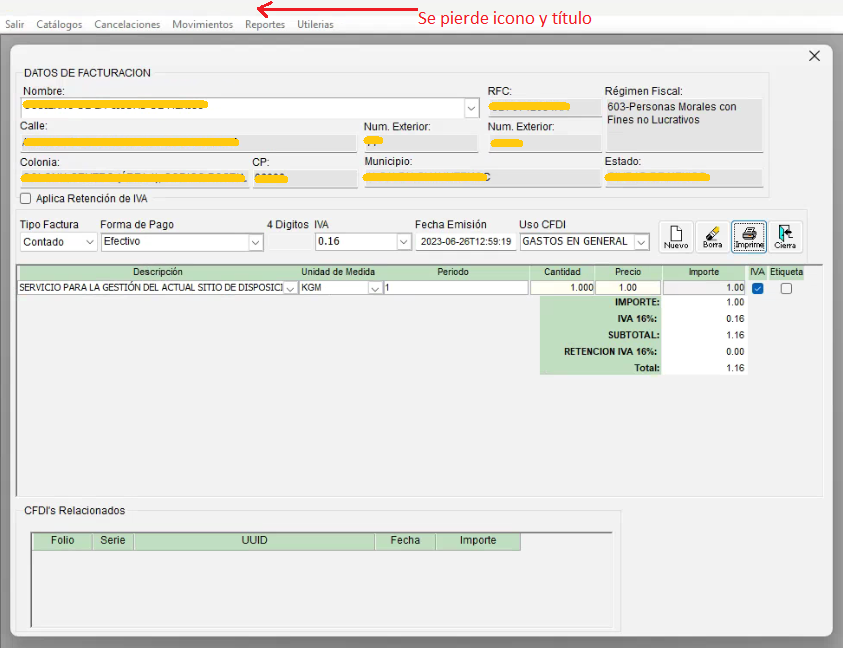This screenshot has width=843, height=648.
Task: Click the Precio column header
Action: pos(628,272)
